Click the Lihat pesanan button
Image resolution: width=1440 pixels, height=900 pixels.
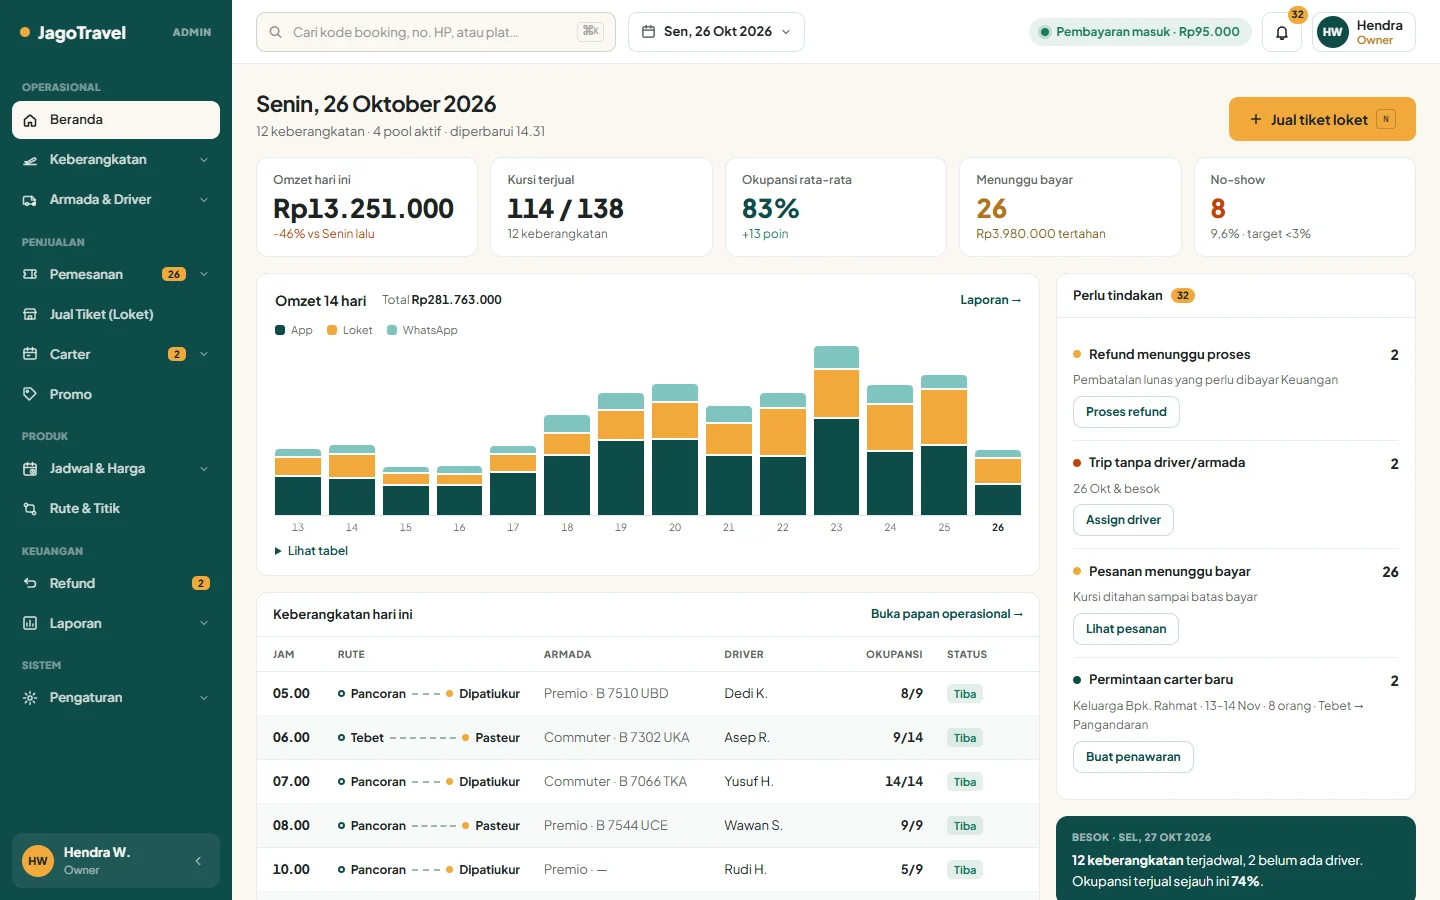tap(1126, 629)
